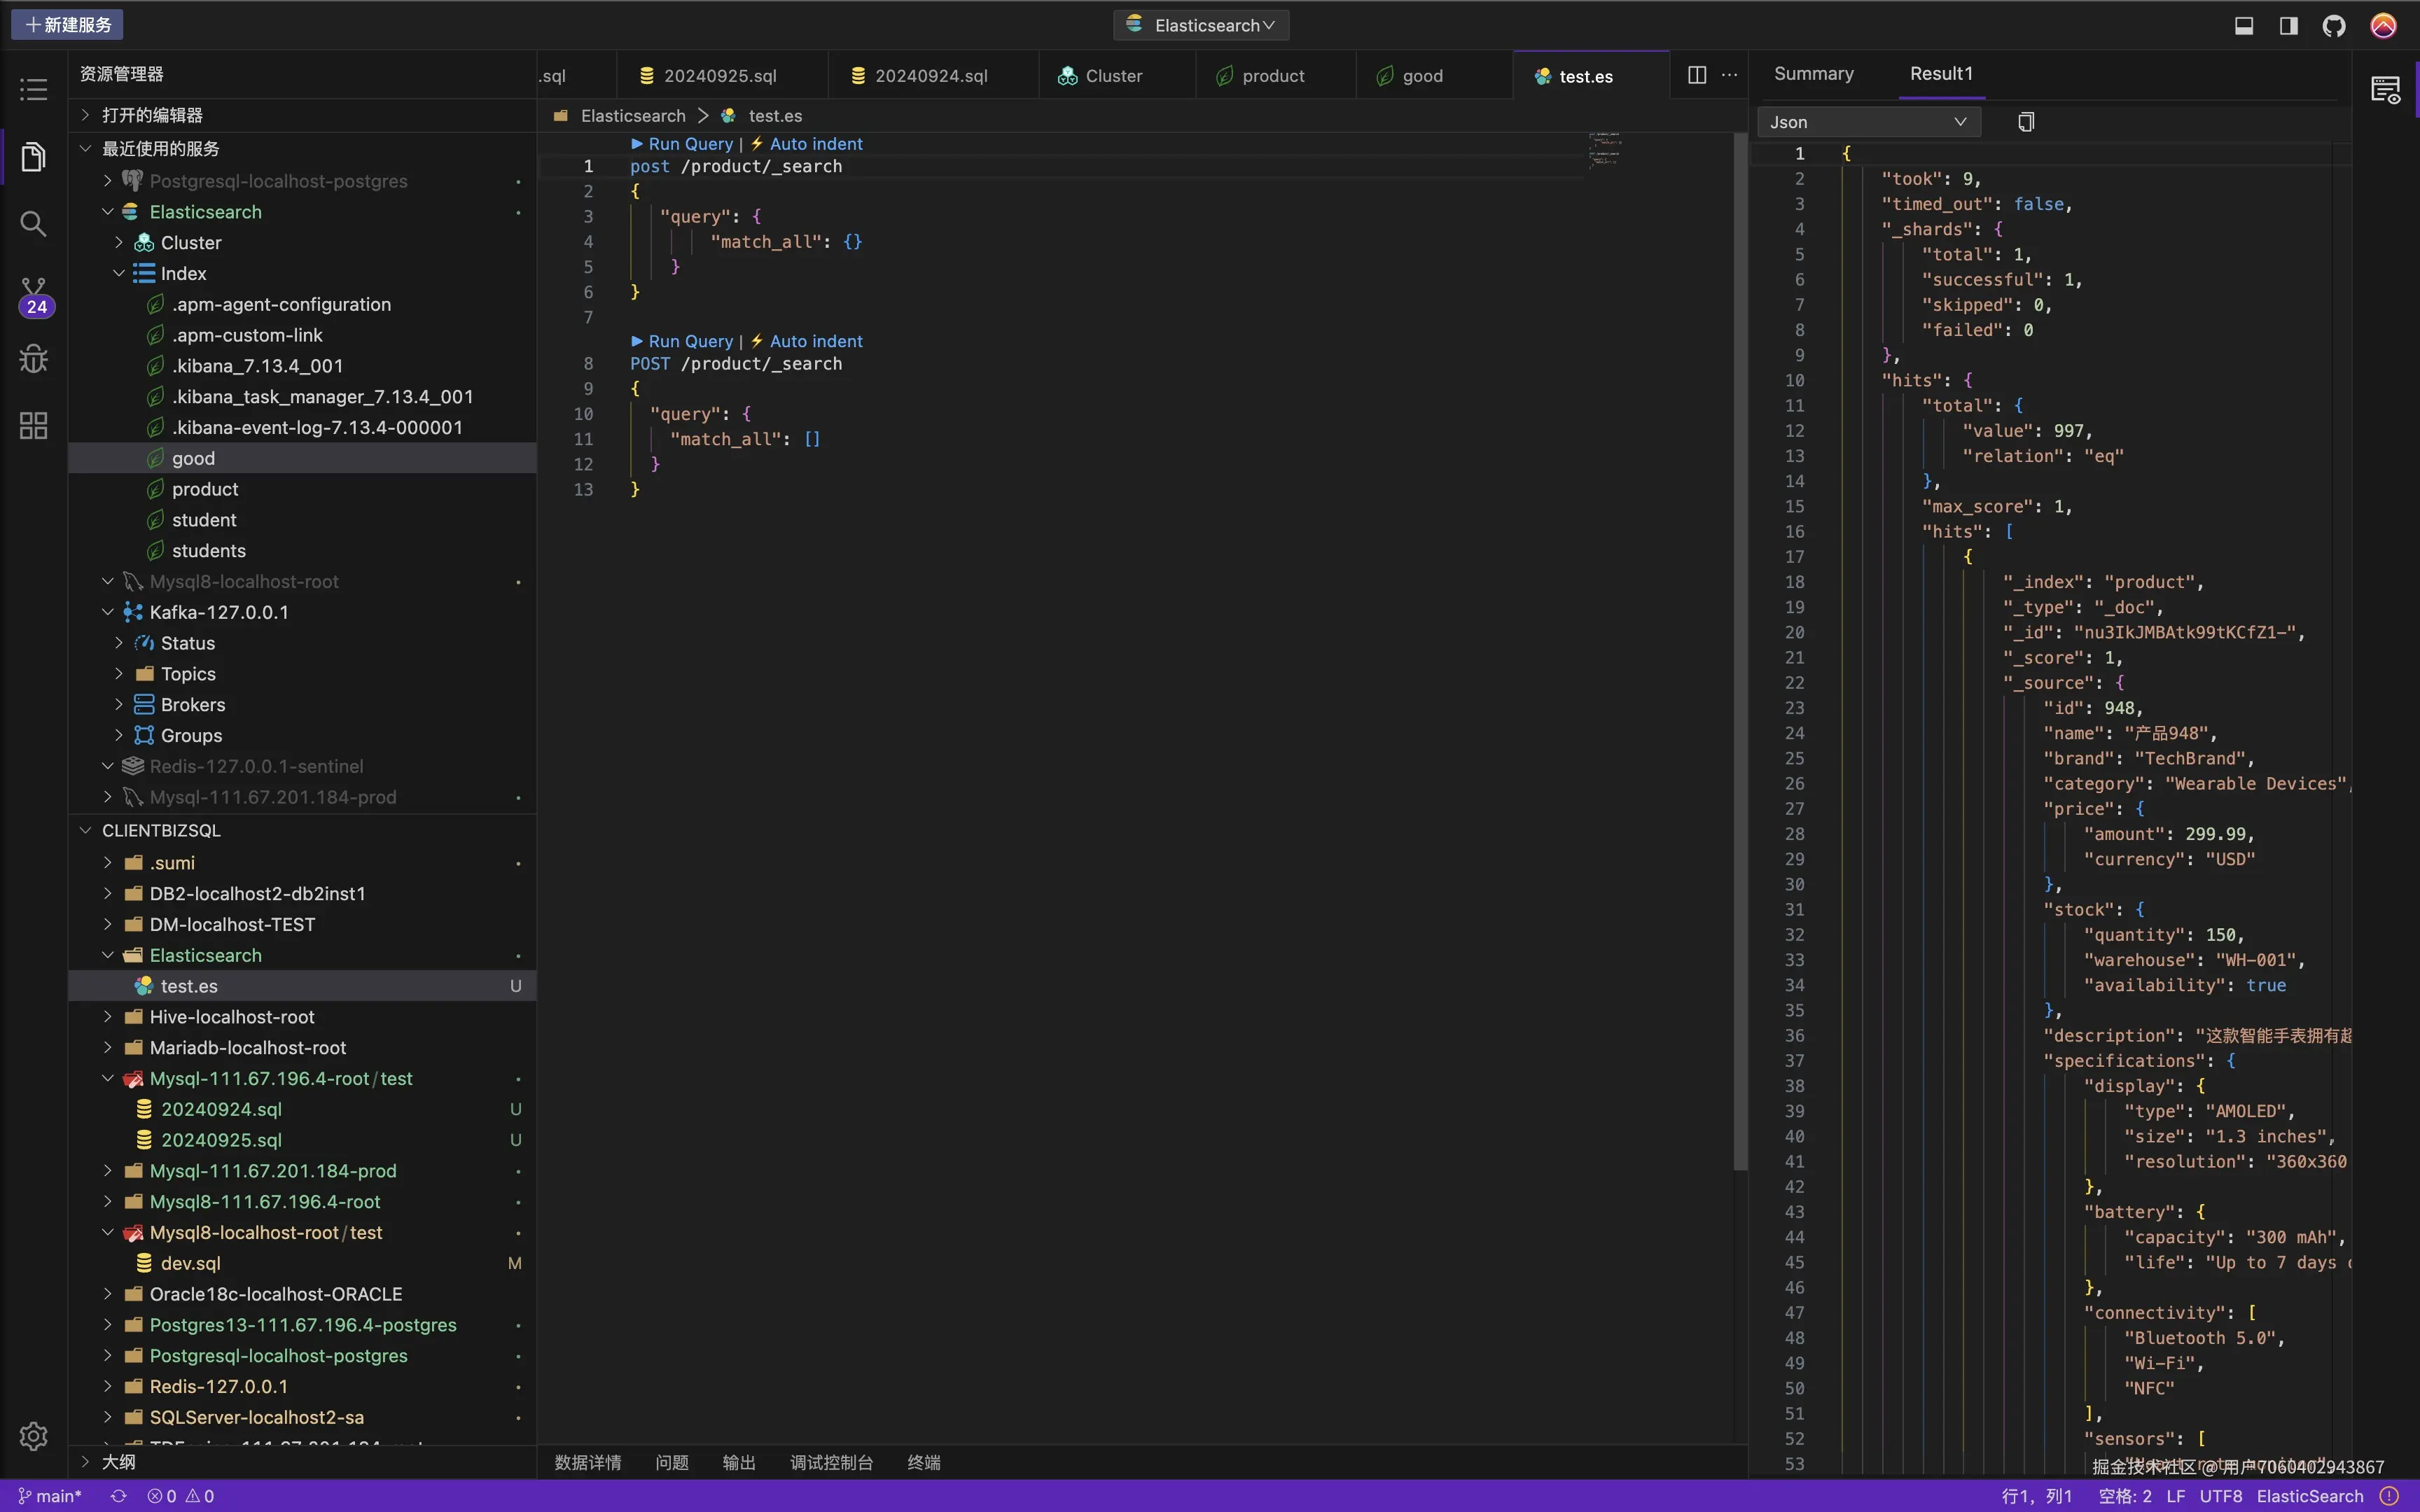
Task: Toggle the right sidebar layout icon
Action: click(2288, 25)
